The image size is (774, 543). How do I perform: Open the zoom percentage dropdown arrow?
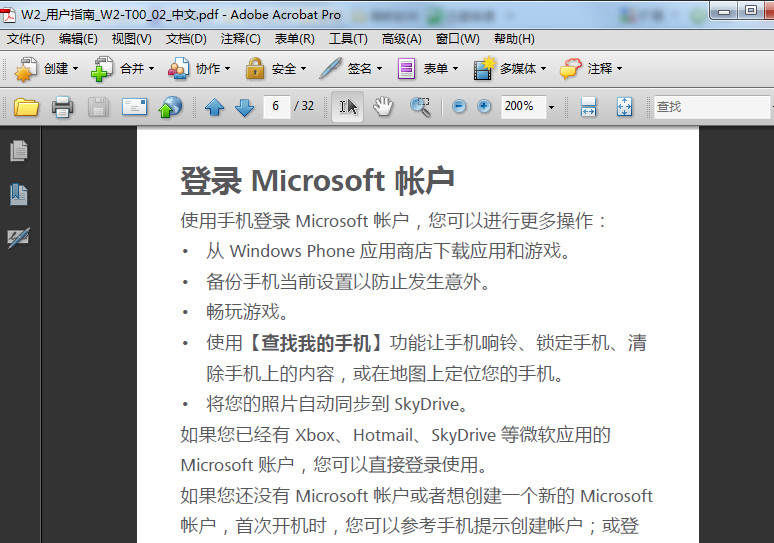(551, 107)
